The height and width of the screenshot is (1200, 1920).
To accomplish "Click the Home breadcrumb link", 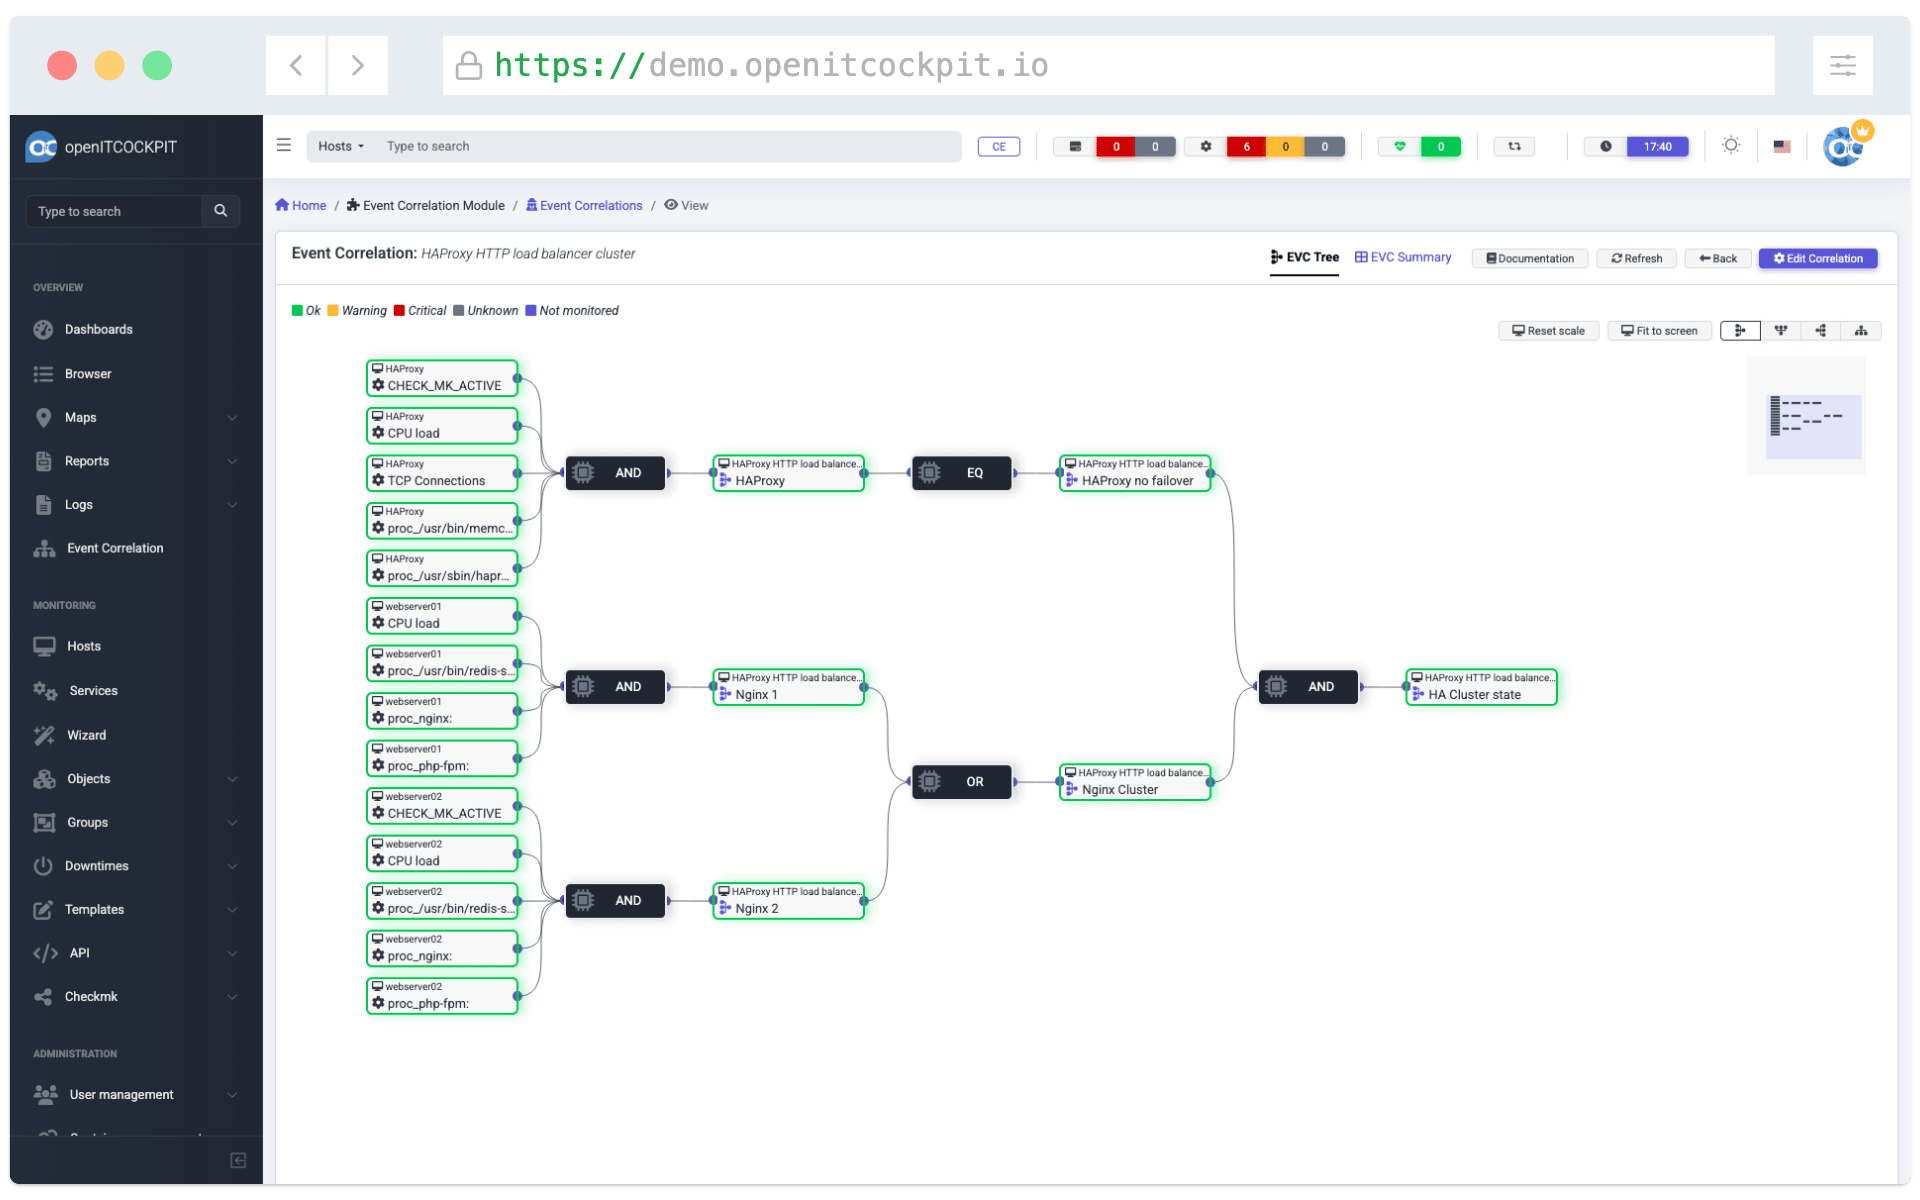I will tap(301, 206).
